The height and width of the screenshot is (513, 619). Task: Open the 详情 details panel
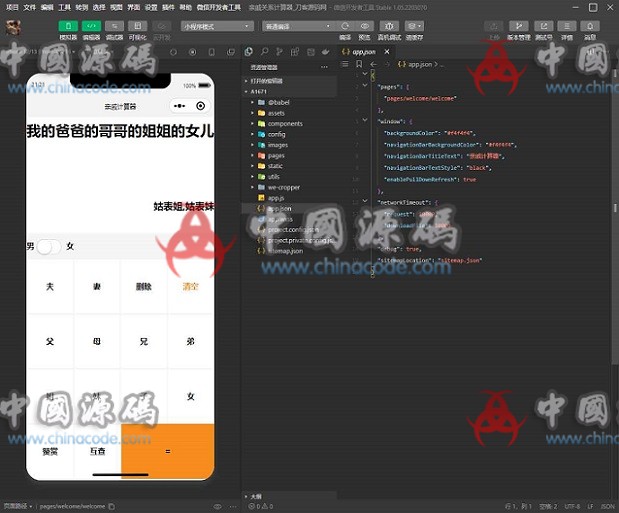pos(567,26)
